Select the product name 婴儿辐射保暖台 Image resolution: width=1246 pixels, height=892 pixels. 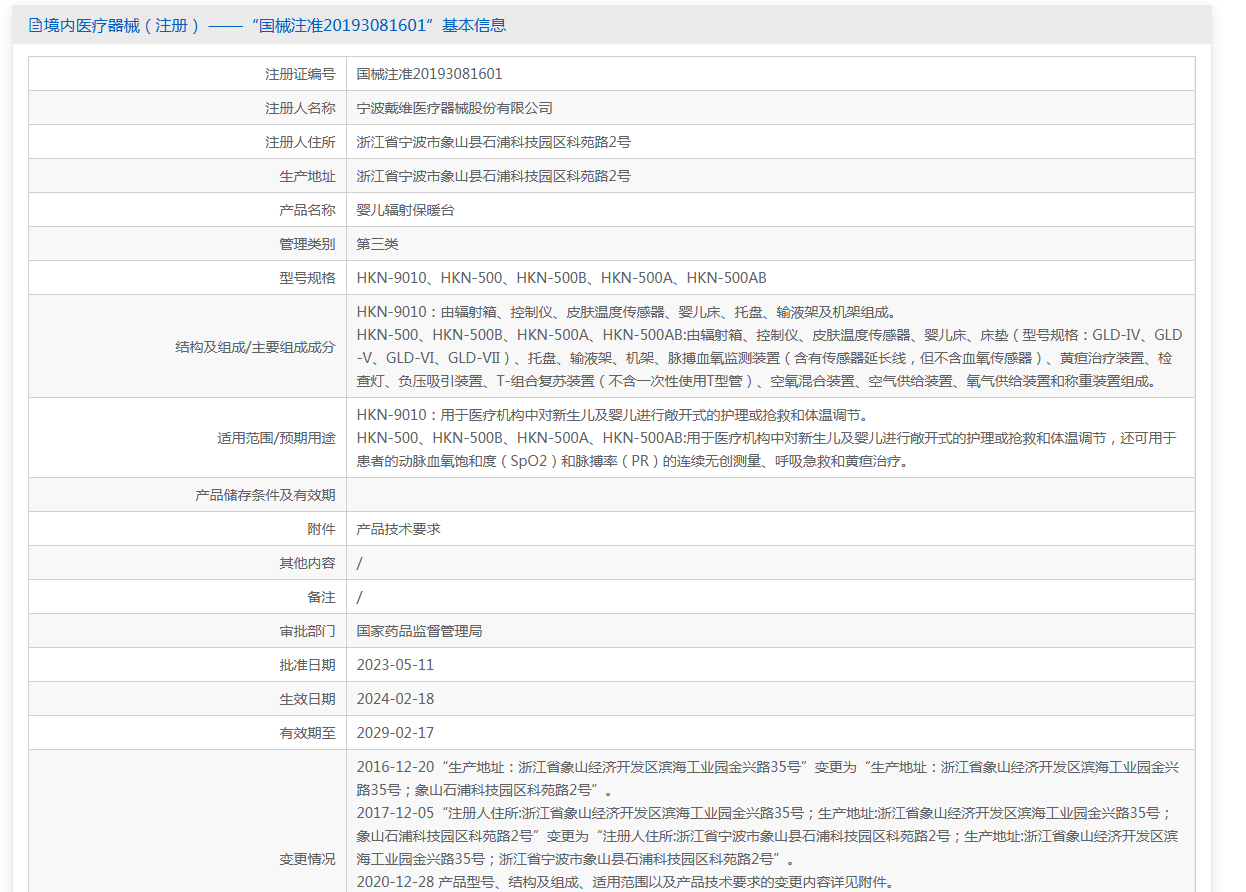(x=405, y=210)
